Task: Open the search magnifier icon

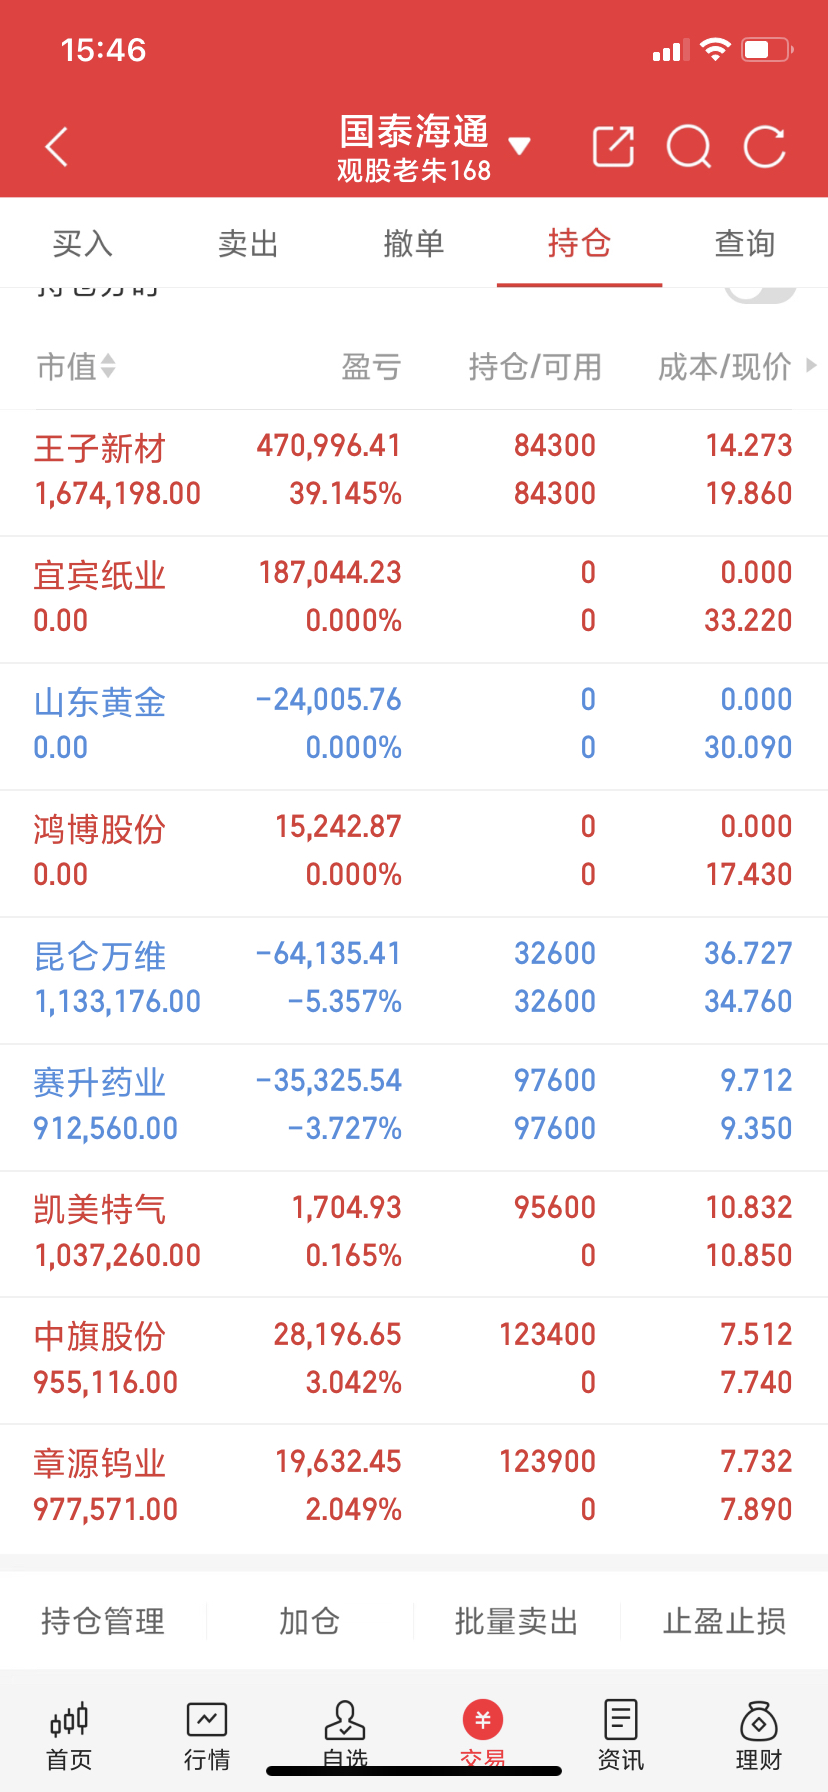Action: point(689,147)
